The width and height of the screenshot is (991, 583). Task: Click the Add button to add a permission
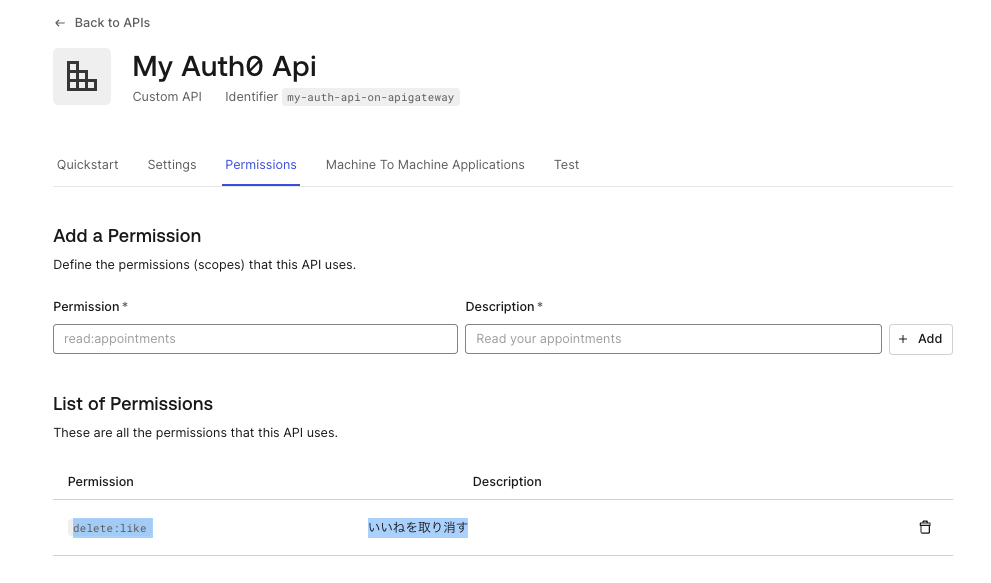coord(920,339)
